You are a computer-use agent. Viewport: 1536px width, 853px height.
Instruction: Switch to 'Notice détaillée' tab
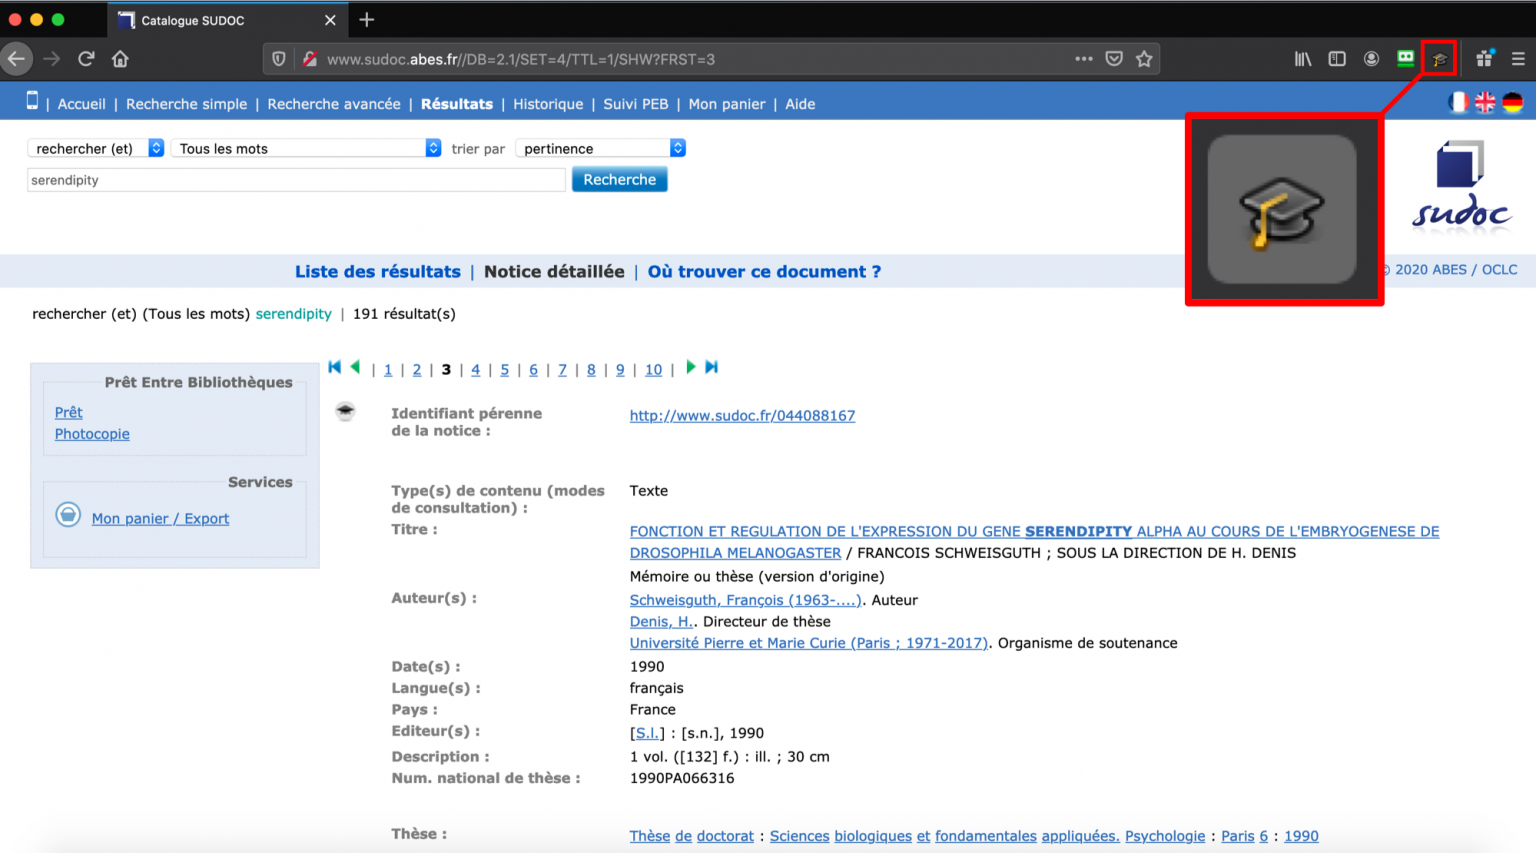click(554, 271)
